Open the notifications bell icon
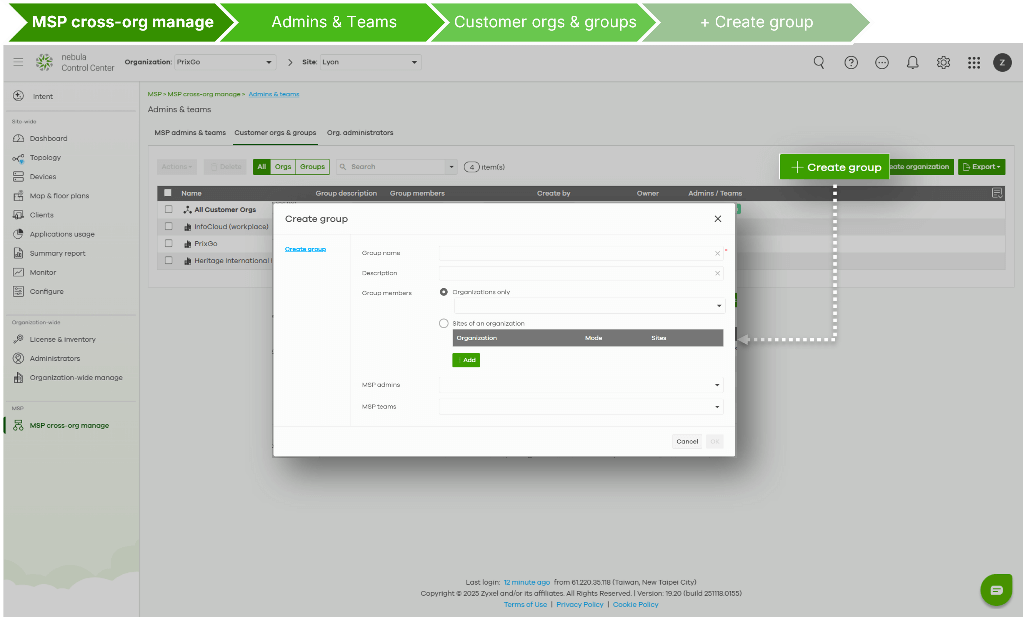Image resolution: width=1023 pixels, height=617 pixels. click(x=912, y=61)
